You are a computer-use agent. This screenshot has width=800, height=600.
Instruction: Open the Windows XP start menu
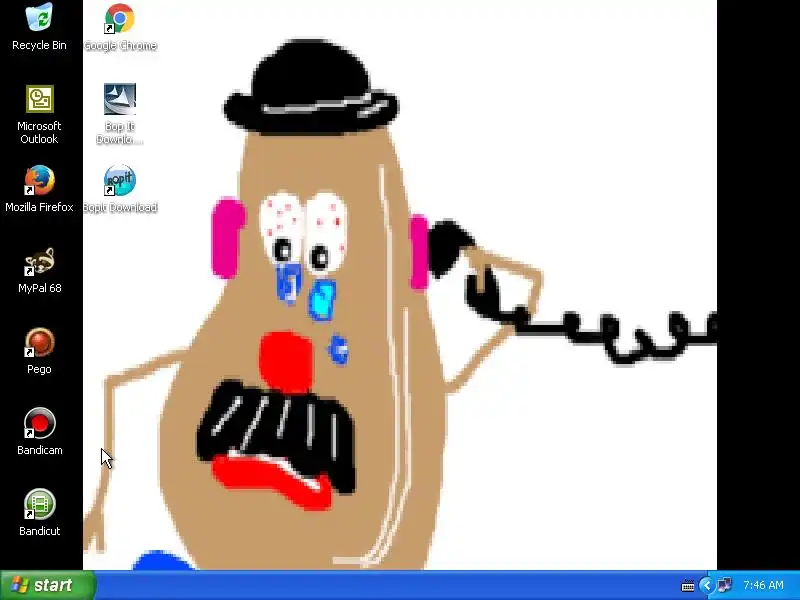tap(48, 585)
